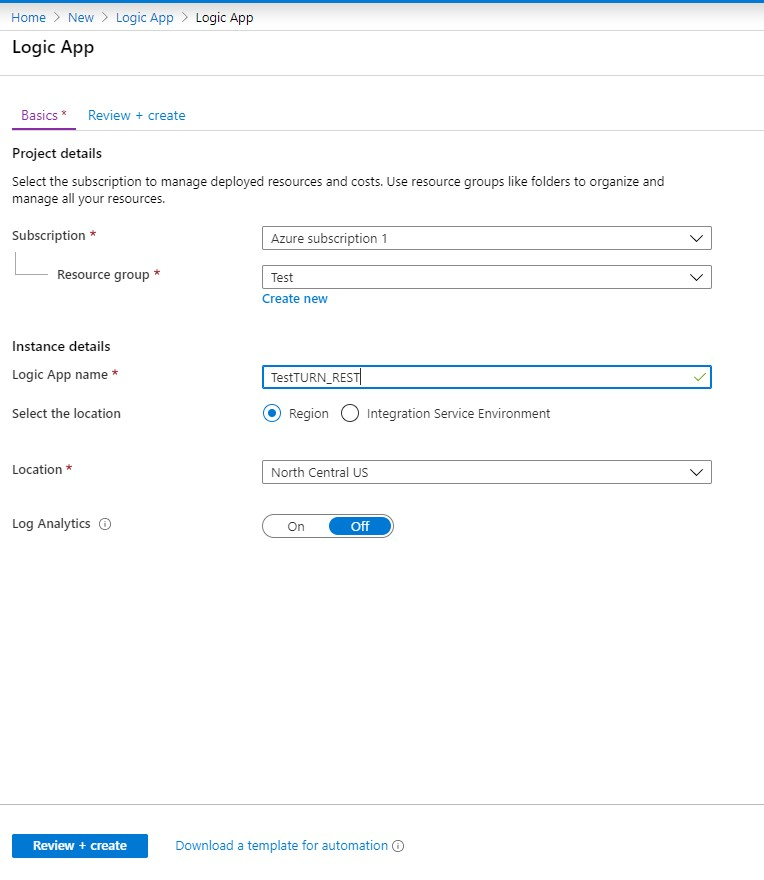The height and width of the screenshot is (880, 764).
Task: Click the blue Review + create button
Action: (x=80, y=846)
